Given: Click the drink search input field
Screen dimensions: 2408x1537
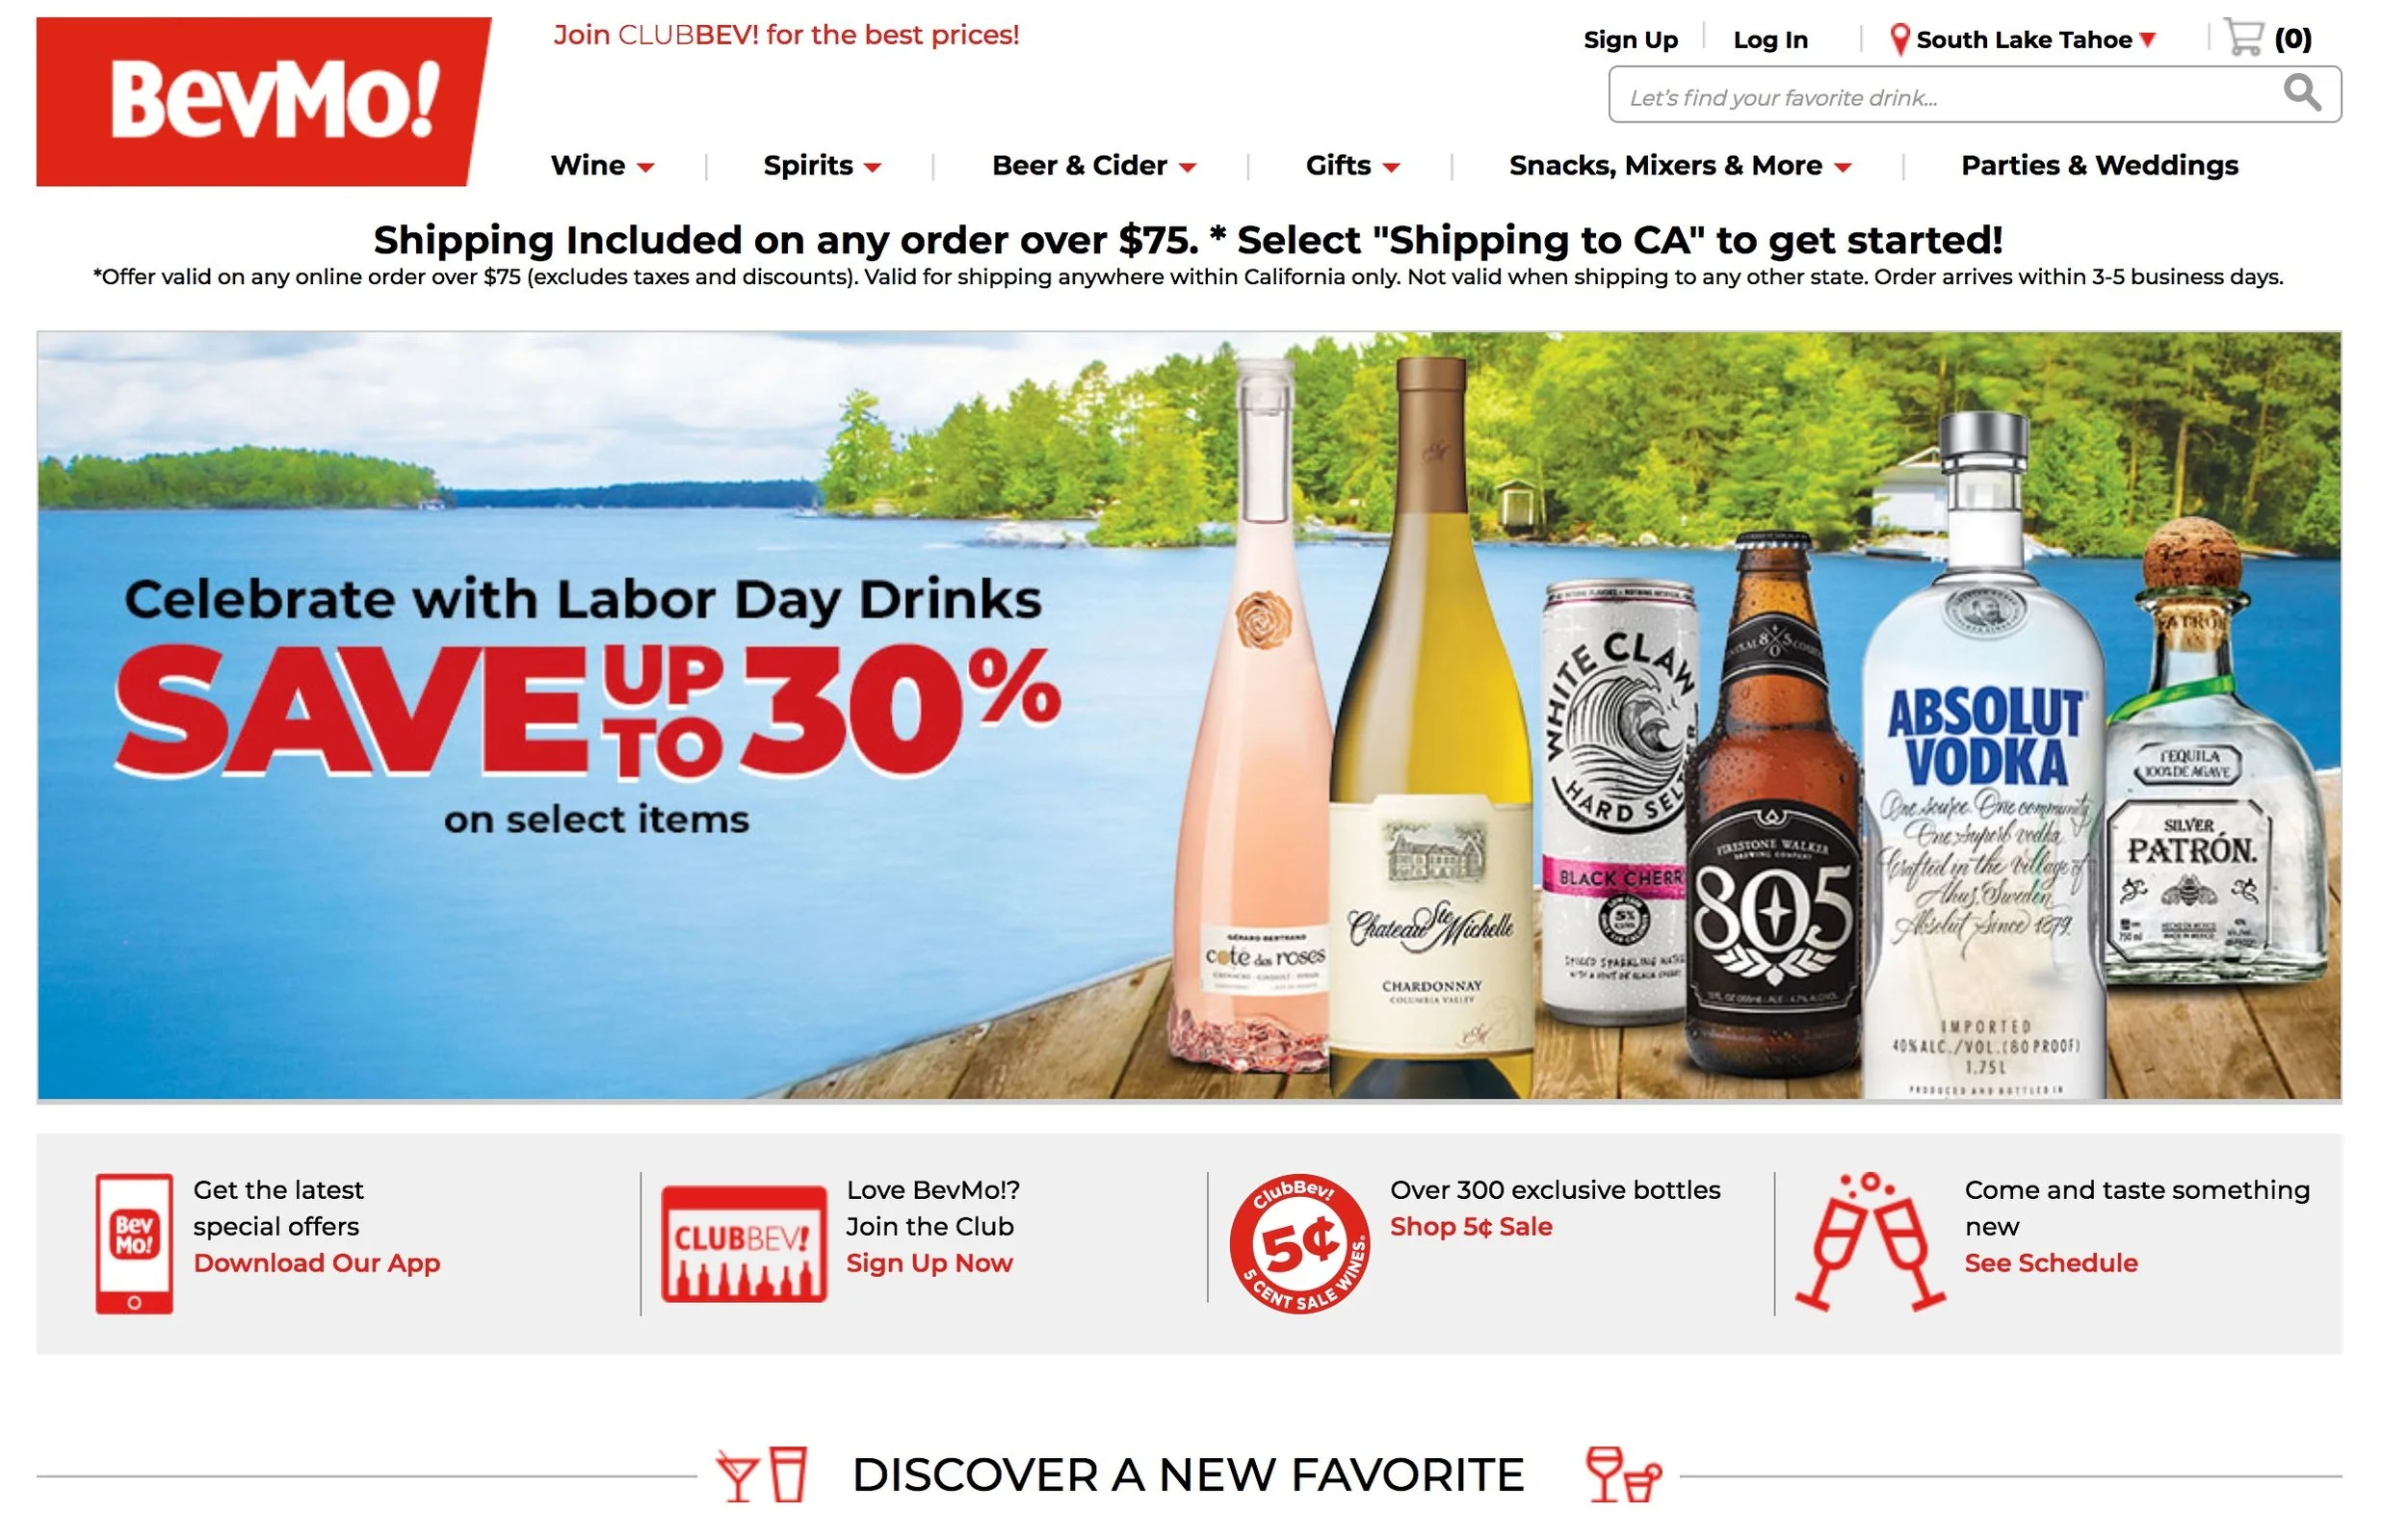Looking at the screenshot, I should pyautogui.click(x=1945, y=95).
